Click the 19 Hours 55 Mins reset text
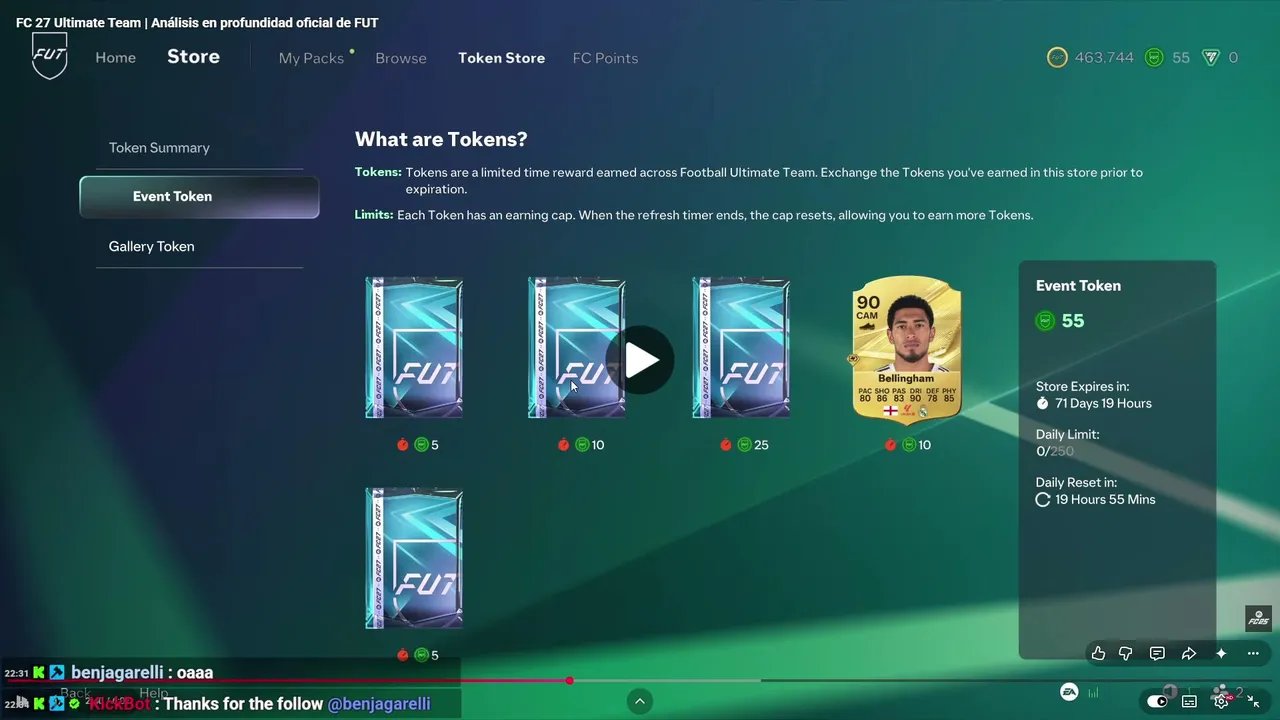This screenshot has width=1280, height=720. pyautogui.click(x=1105, y=499)
